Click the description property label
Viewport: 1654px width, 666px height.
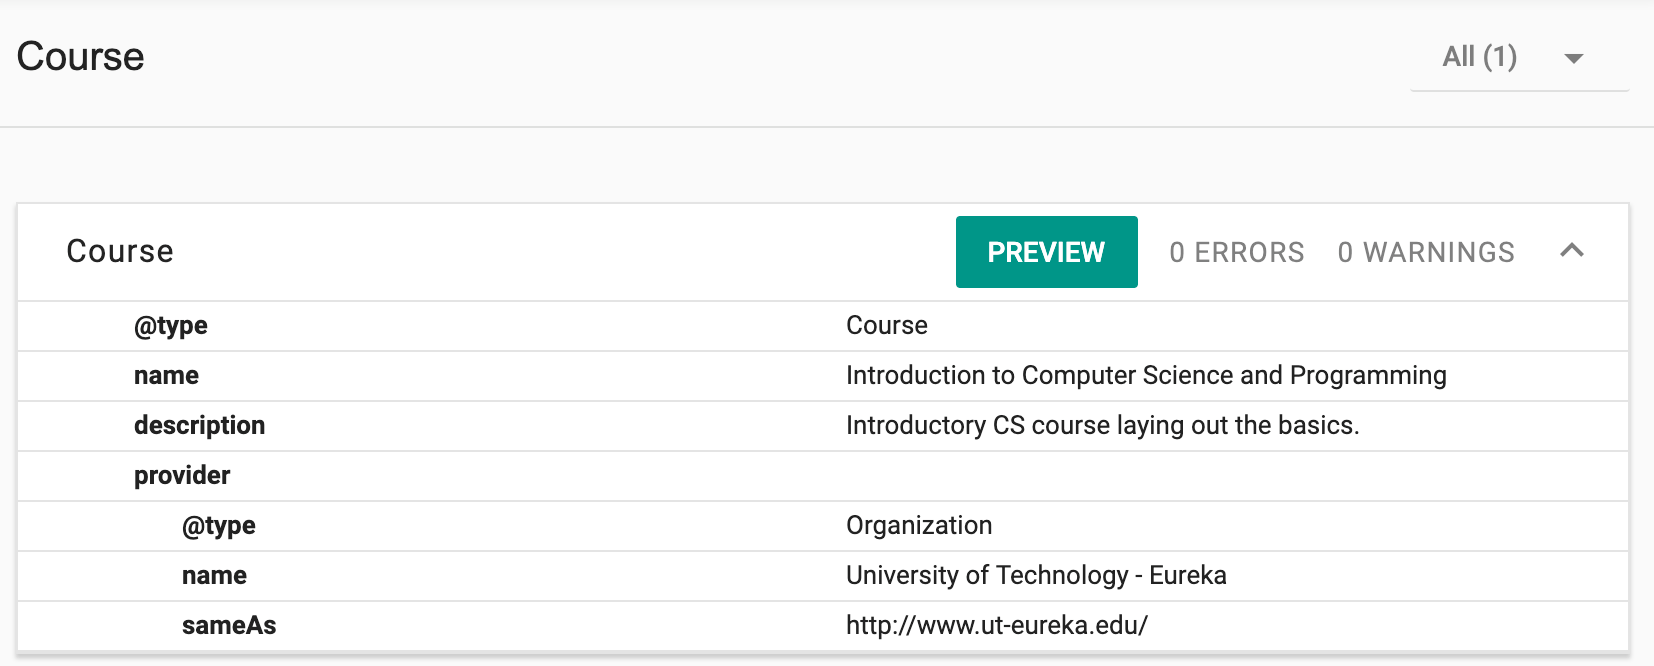coord(199,426)
